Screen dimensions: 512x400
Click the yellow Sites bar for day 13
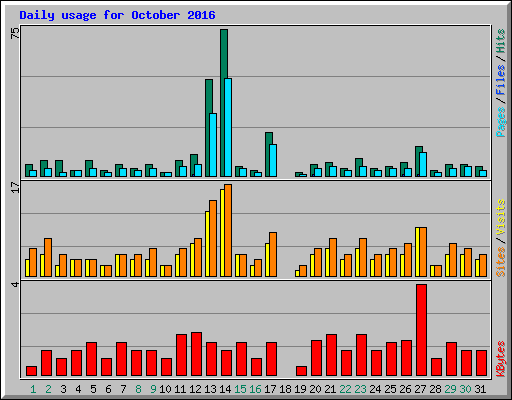207,244
